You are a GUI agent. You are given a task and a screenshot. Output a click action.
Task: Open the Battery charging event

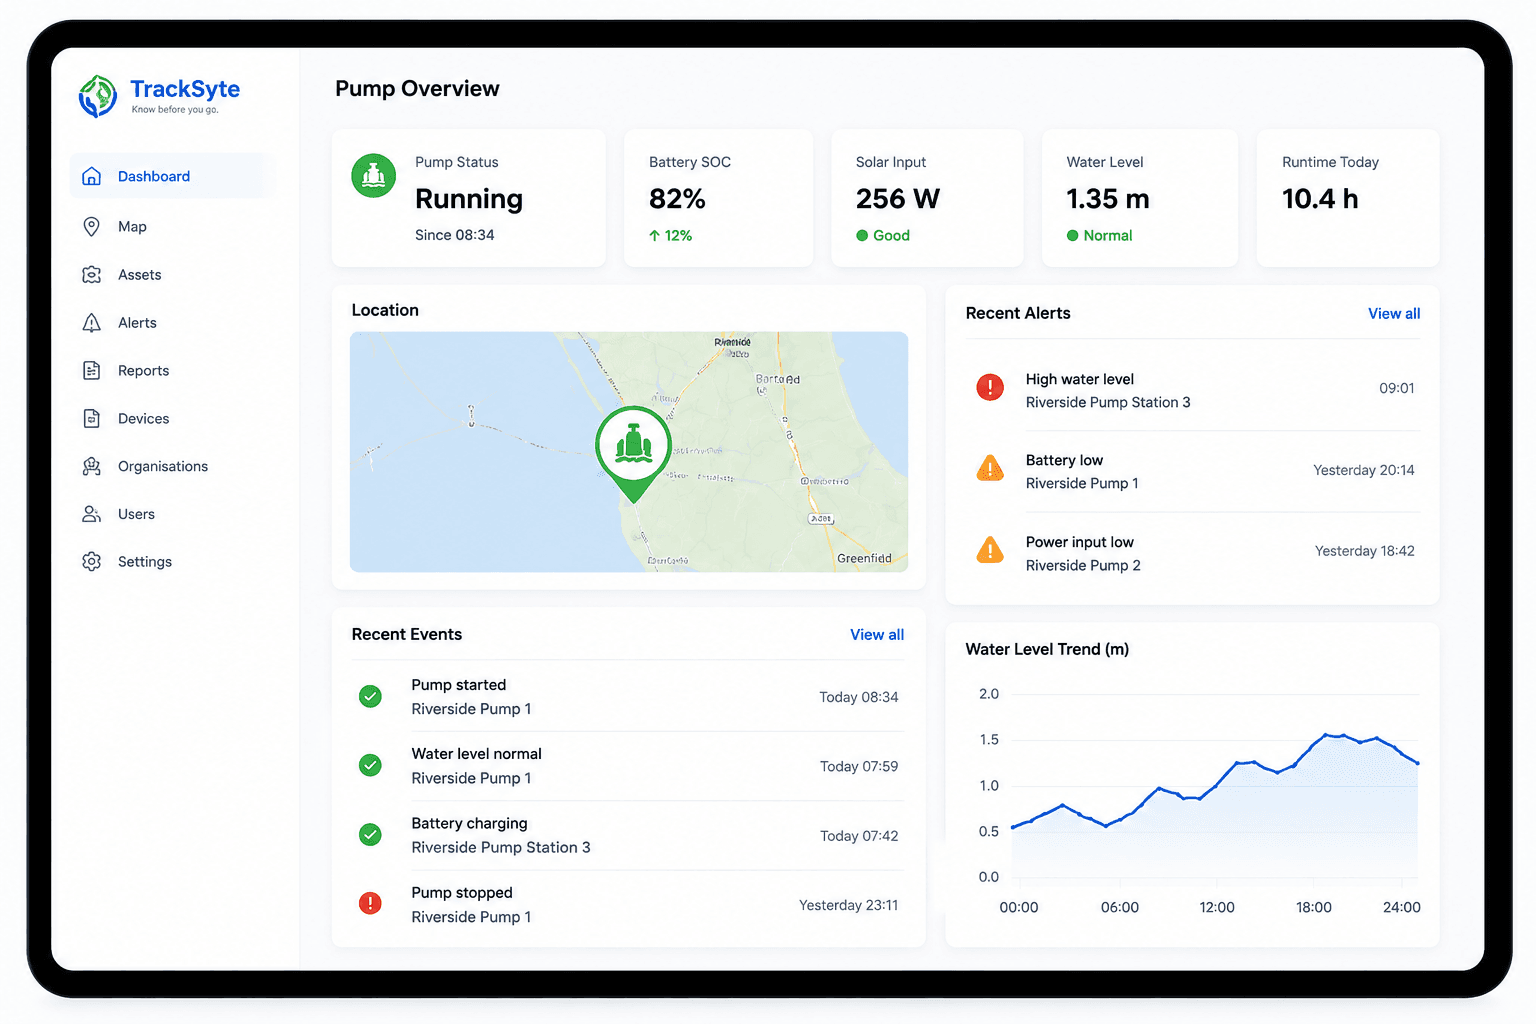click(x=628, y=835)
